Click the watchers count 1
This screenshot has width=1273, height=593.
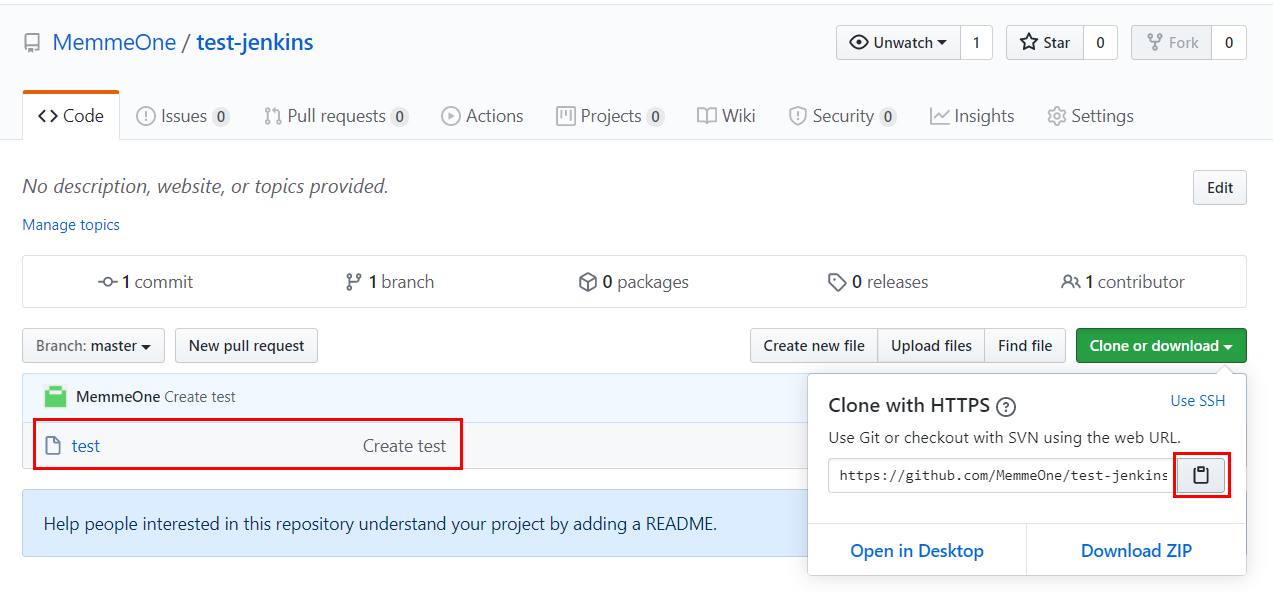pyautogui.click(x=976, y=43)
